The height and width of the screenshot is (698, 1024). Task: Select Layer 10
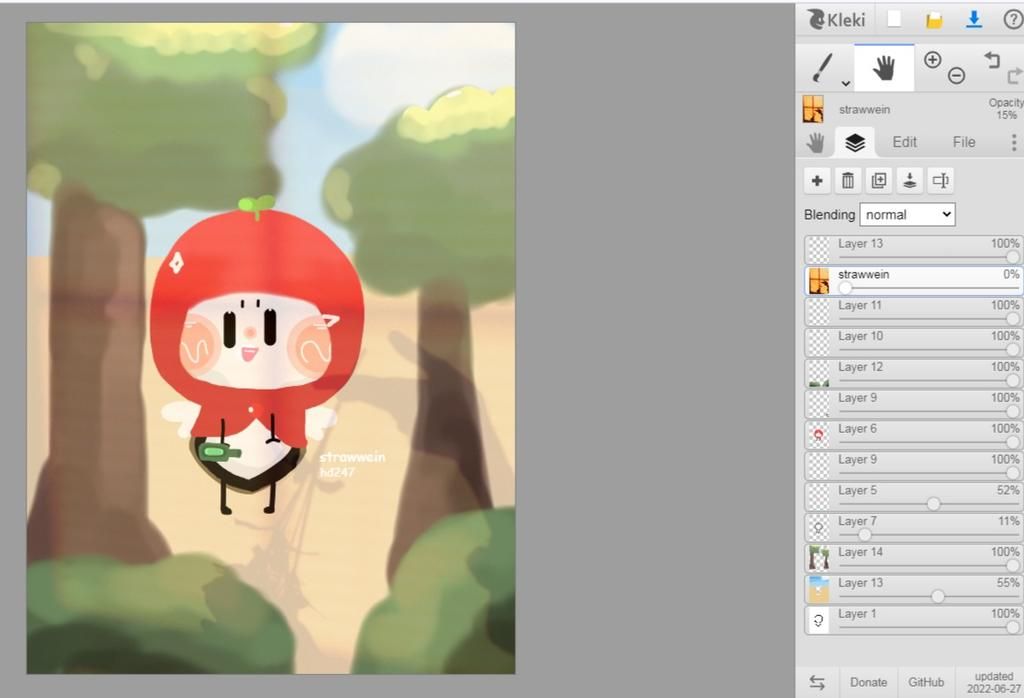click(x=914, y=342)
